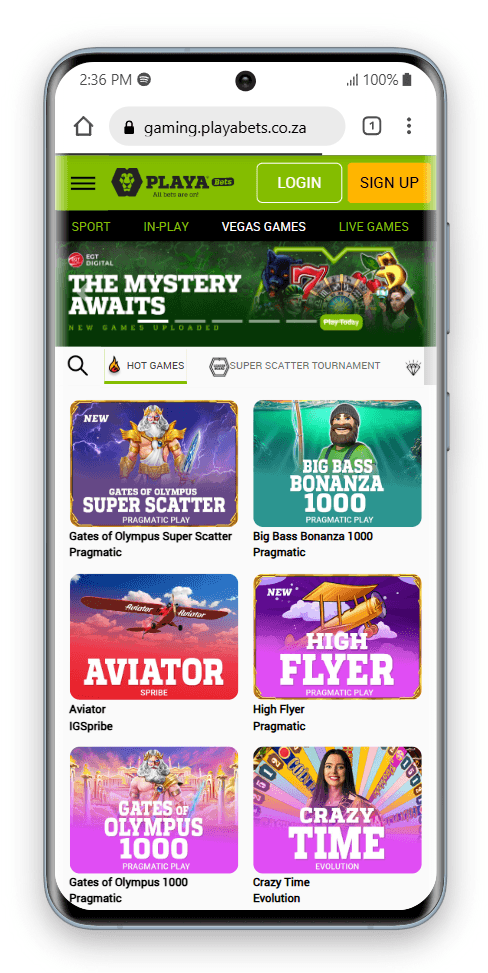Select the Super Scatter Tournament tab
Viewport: 488px width, 973px height.
tap(295, 366)
